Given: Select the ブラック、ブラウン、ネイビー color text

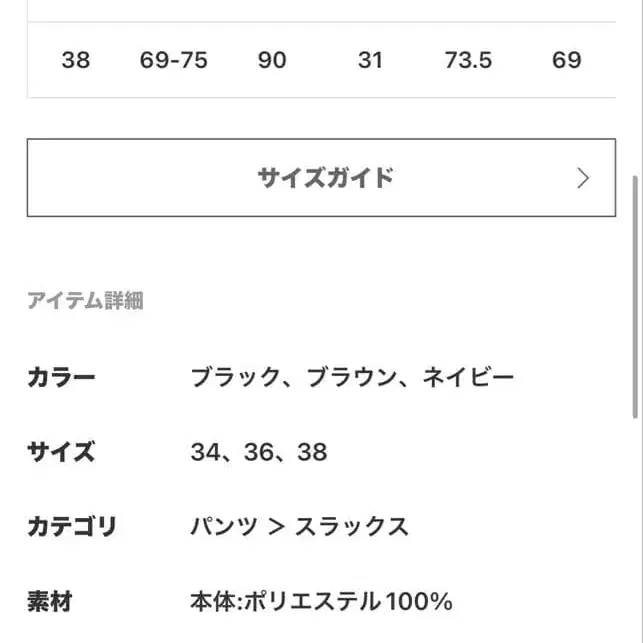Looking at the screenshot, I should coord(352,378).
